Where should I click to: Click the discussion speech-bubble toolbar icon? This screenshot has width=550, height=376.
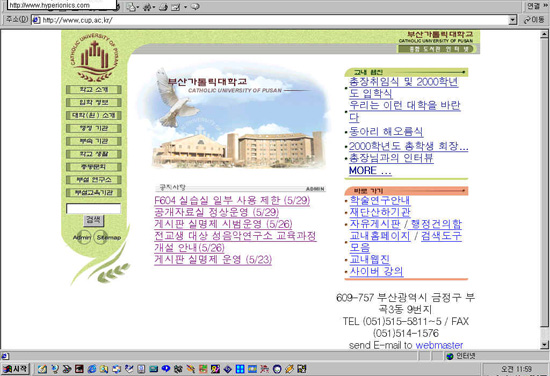pyautogui.click(x=195, y=7)
